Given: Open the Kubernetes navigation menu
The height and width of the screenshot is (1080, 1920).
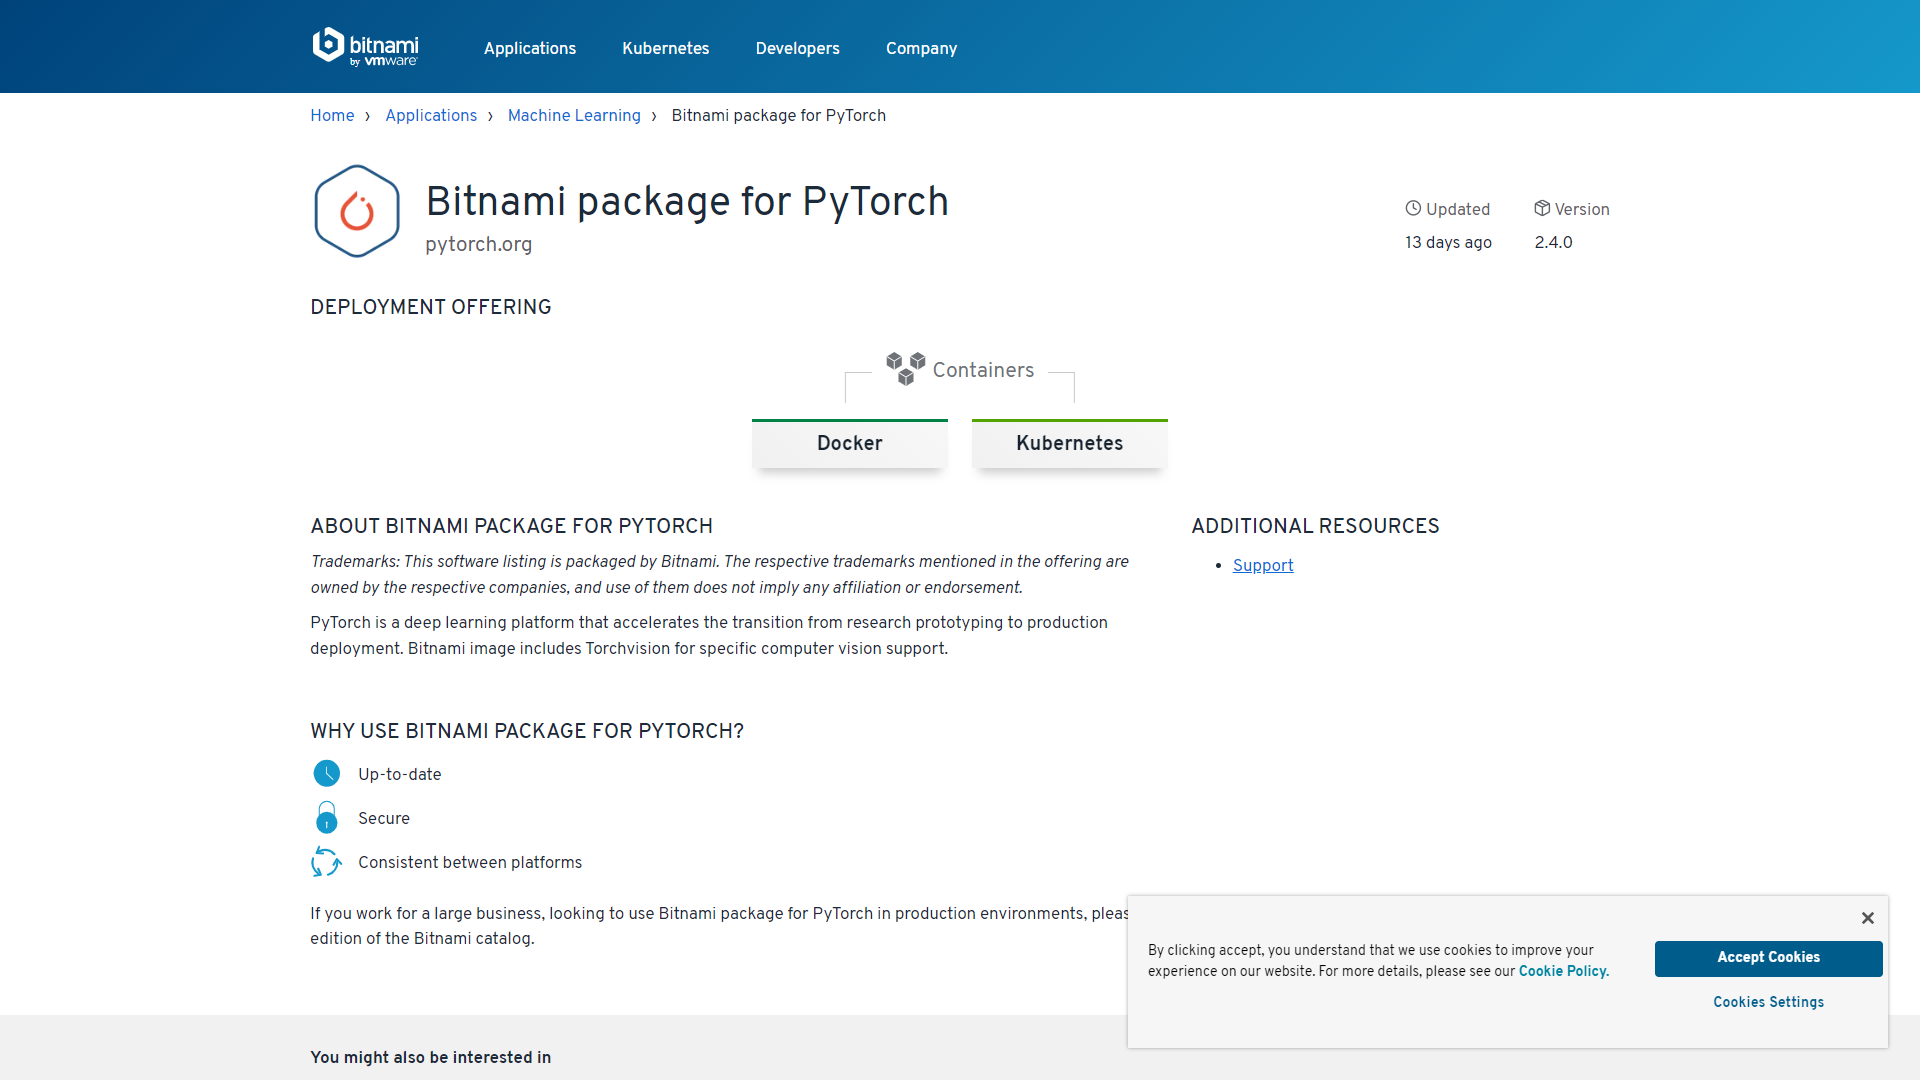Looking at the screenshot, I should [665, 48].
